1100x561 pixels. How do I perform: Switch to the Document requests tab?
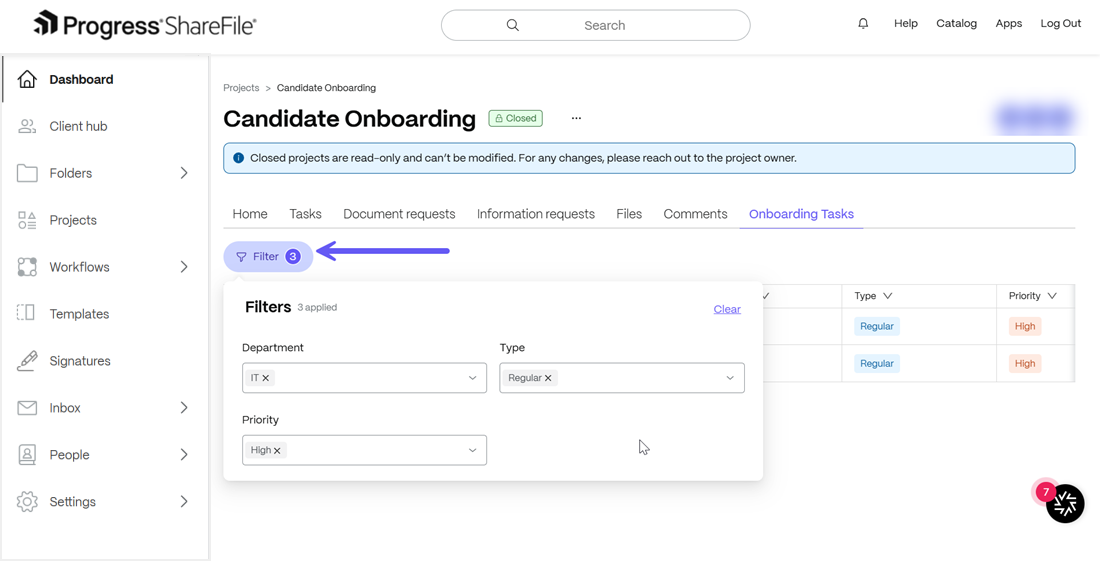[x=399, y=214]
